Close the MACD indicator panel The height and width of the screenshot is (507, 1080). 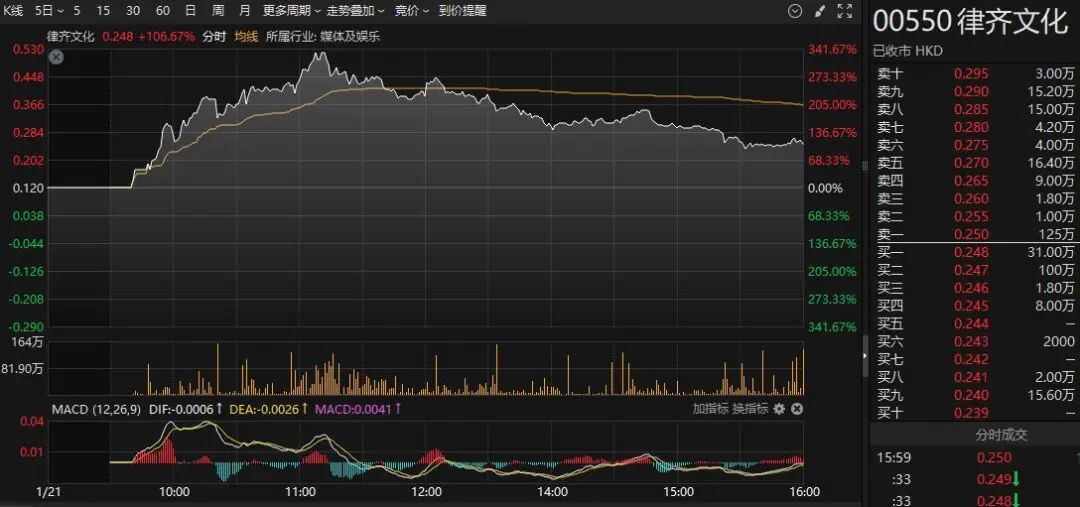coord(796,409)
